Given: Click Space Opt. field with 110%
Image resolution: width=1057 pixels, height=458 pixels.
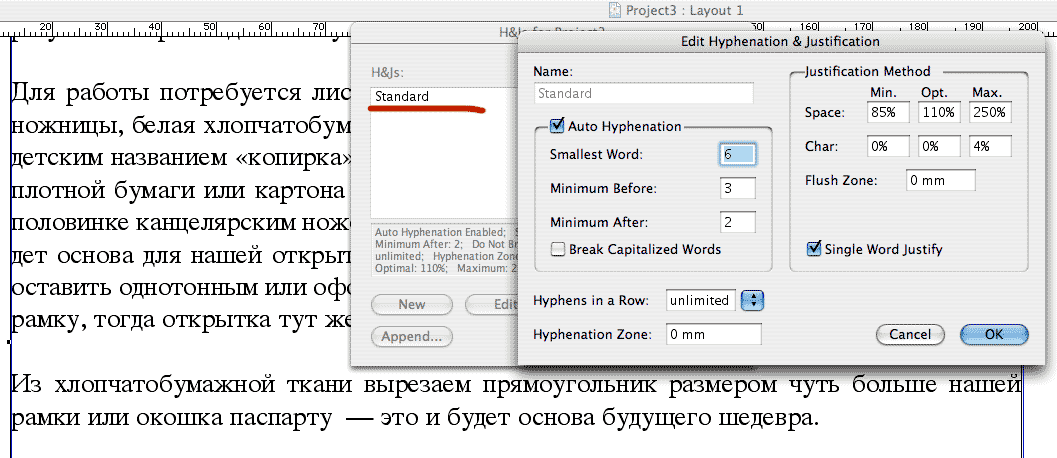Looking at the screenshot, I should pos(940,113).
